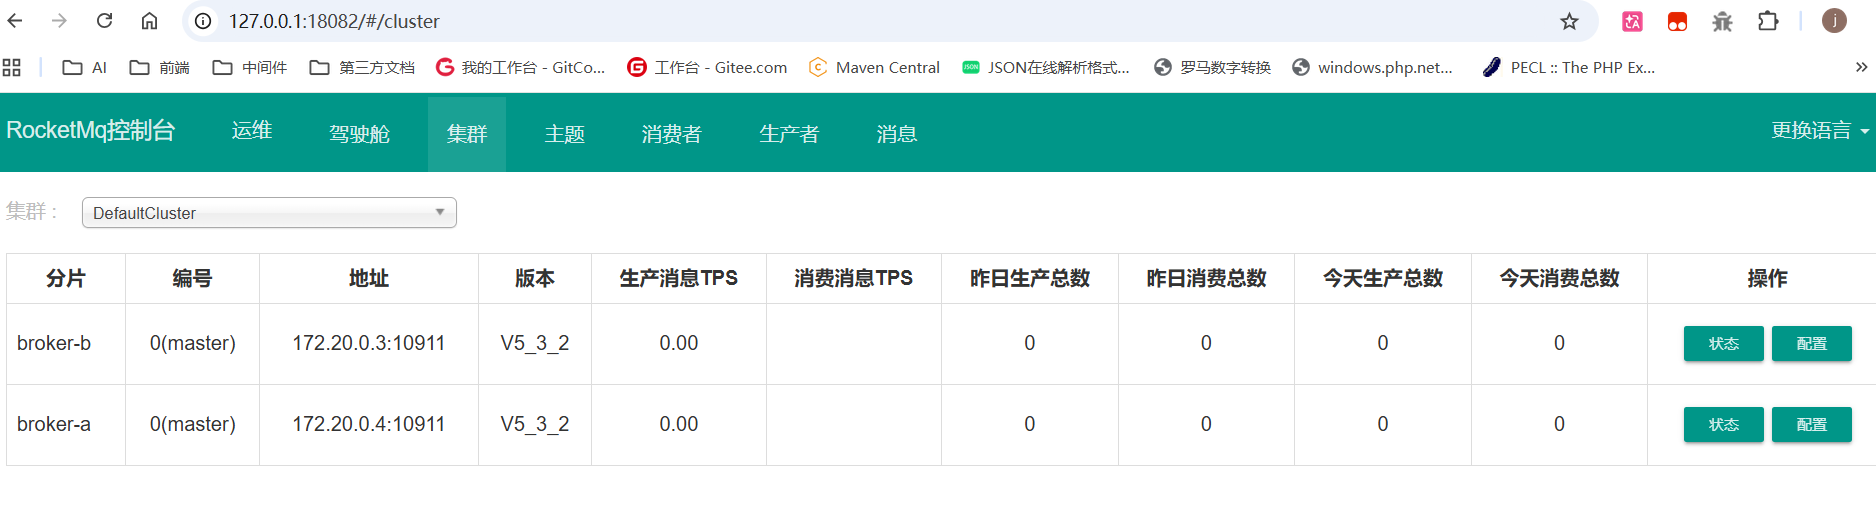
Task: Go forward in browser history
Action: click(60, 21)
